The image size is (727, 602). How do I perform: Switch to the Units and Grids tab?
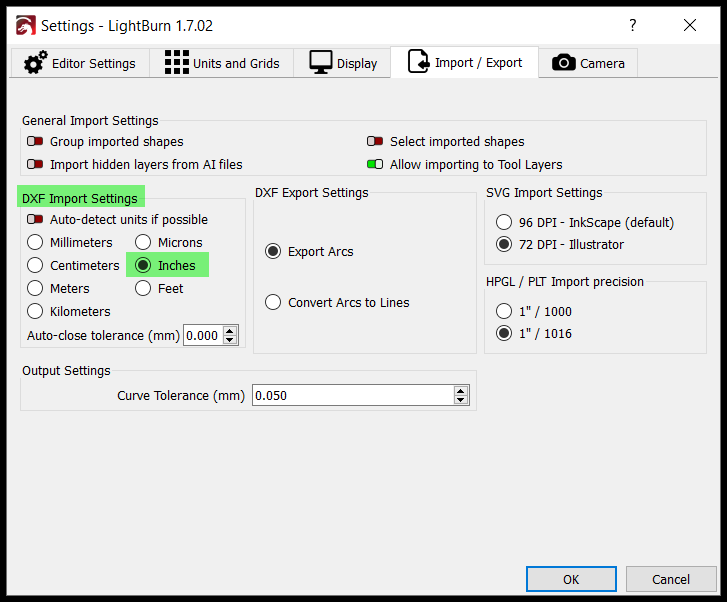222,63
